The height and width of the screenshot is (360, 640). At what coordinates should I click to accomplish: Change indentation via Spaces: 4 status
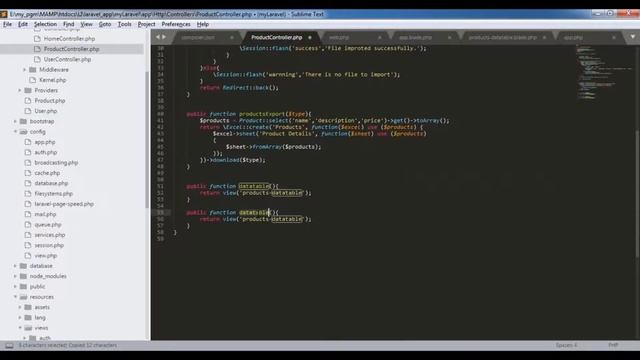[x=567, y=345]
